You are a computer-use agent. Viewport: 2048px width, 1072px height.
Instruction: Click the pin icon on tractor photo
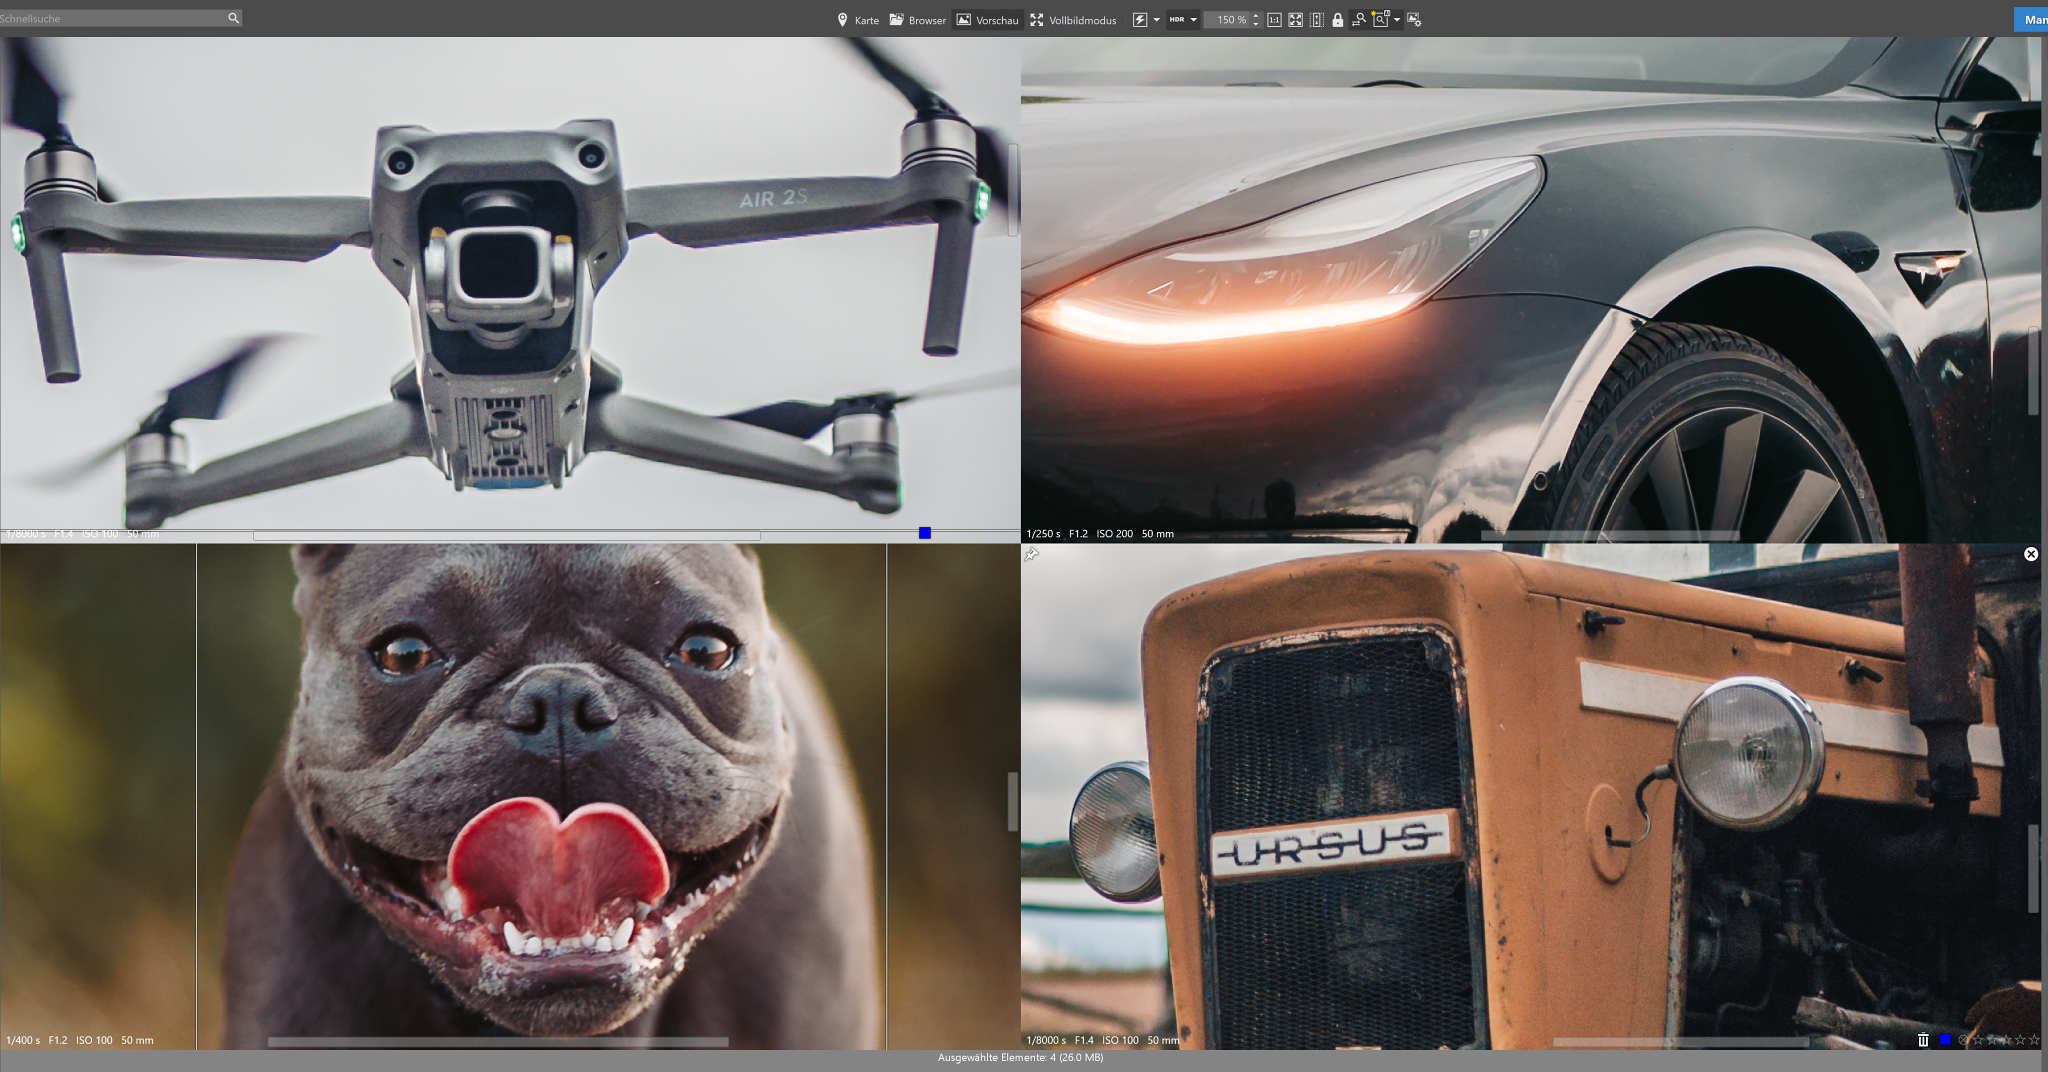point(1032,554)
